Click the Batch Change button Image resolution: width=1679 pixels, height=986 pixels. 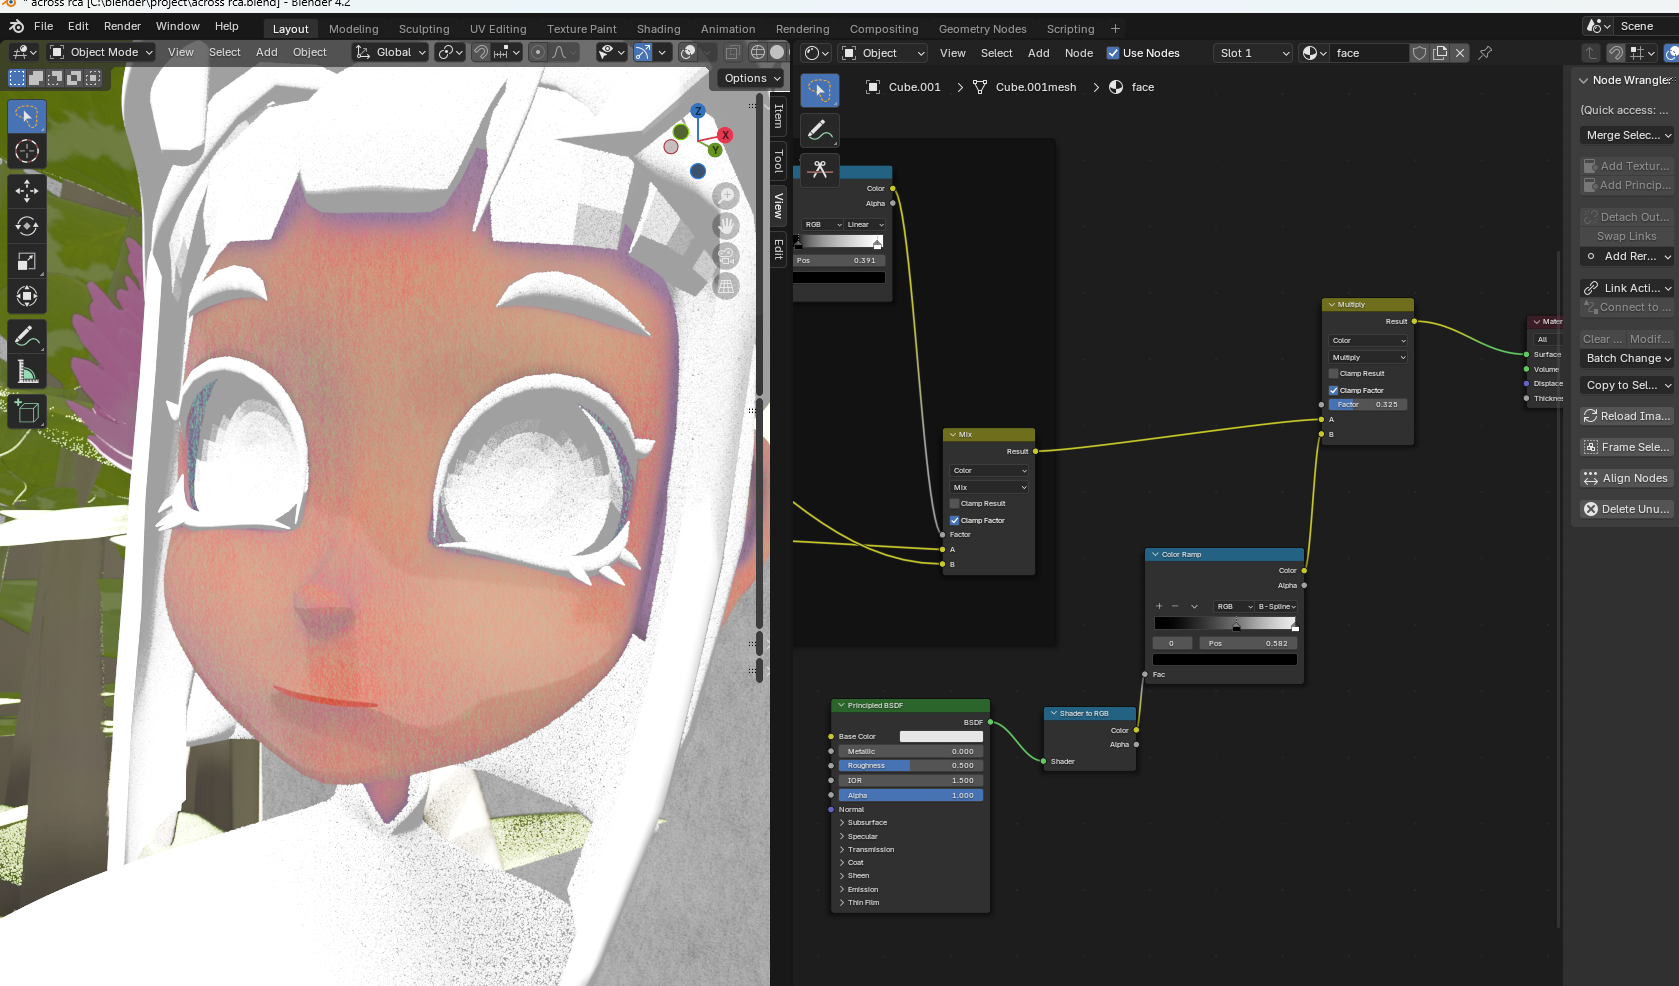[x=1627, y=358]
